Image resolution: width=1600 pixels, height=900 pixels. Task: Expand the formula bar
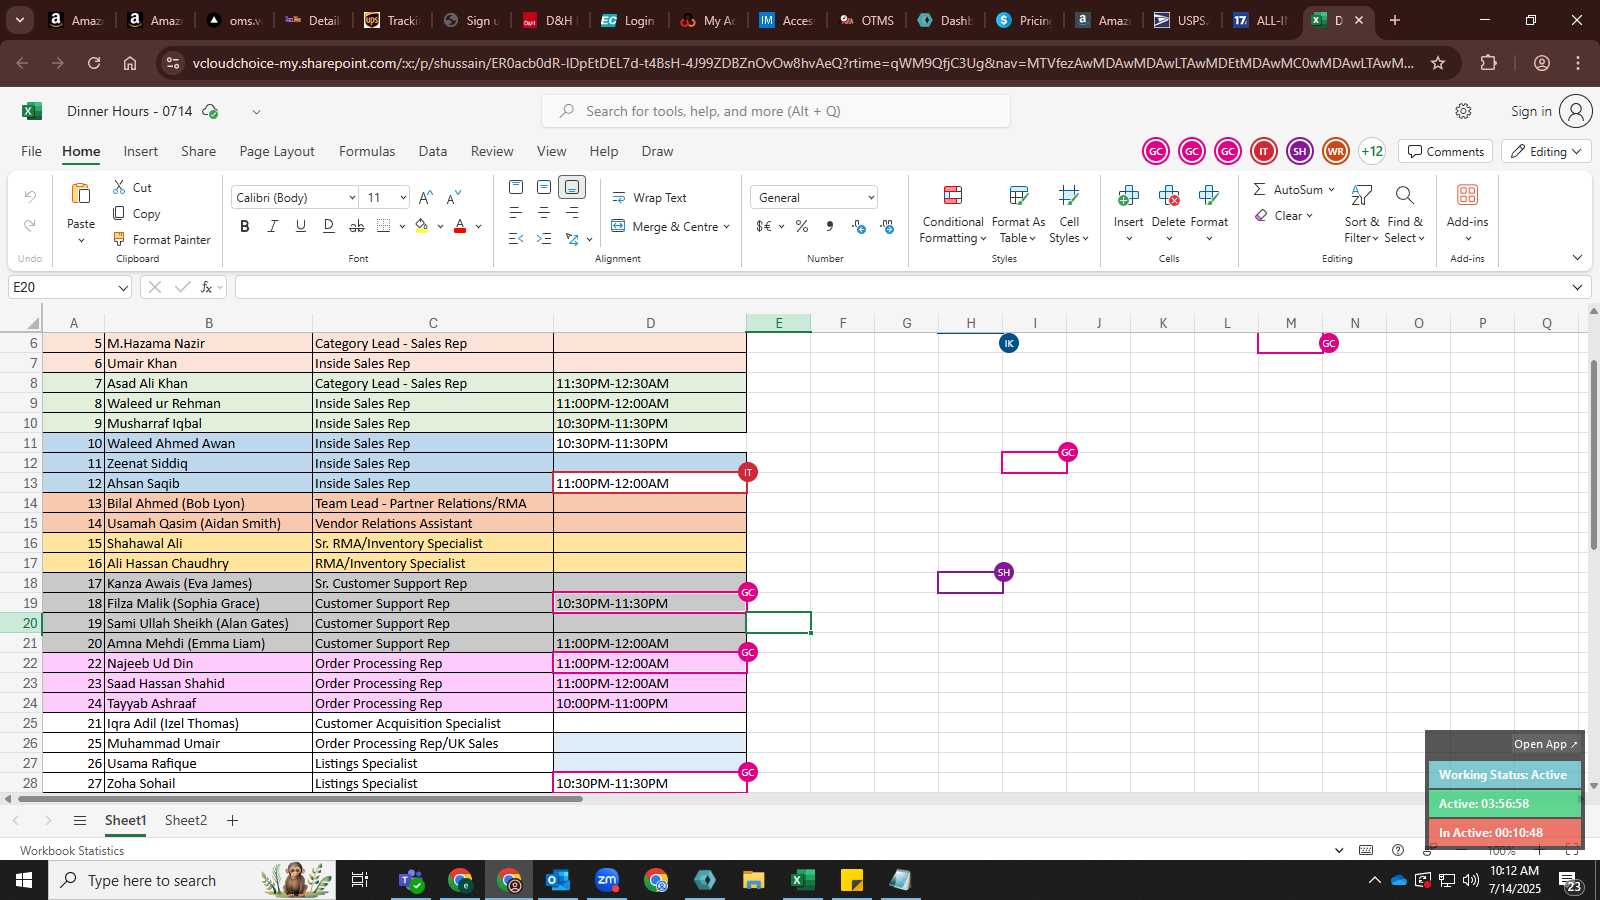coord(1577,288)
